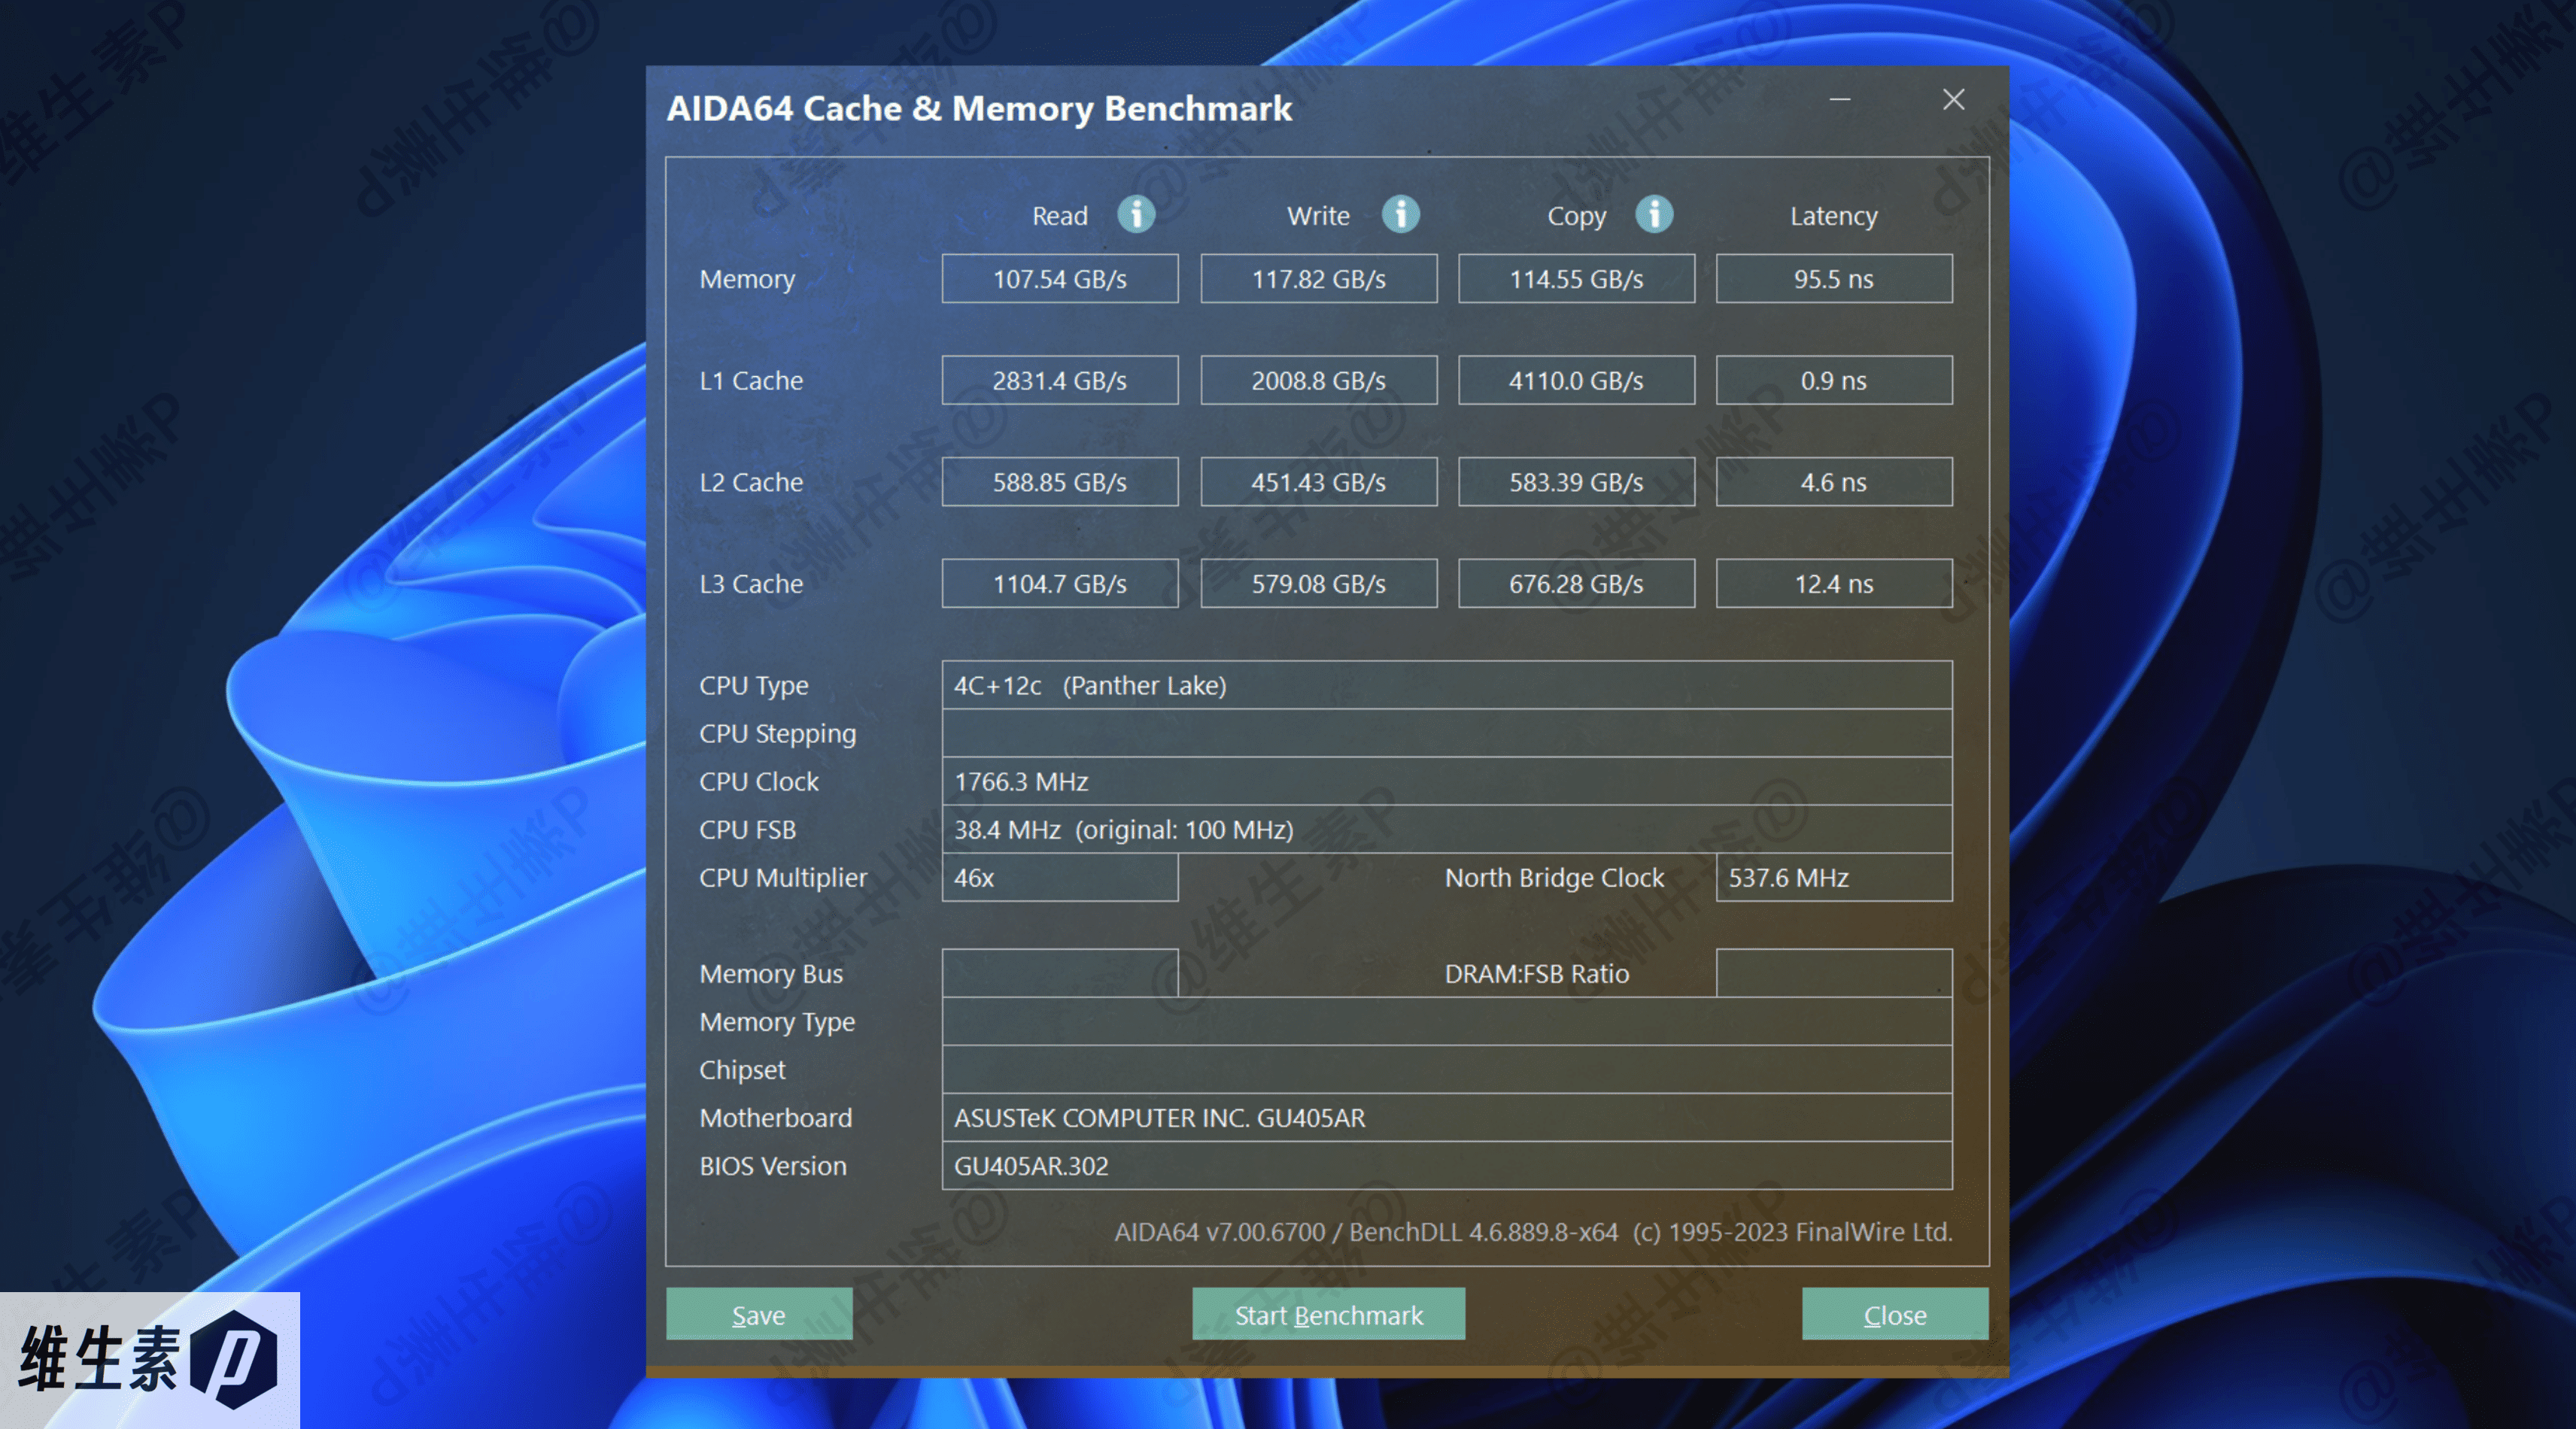Select the Memory Write 117.82 GB/s field
Image resolution: width=2576 pixels, height=1429 pixels.
(1319, 278)
